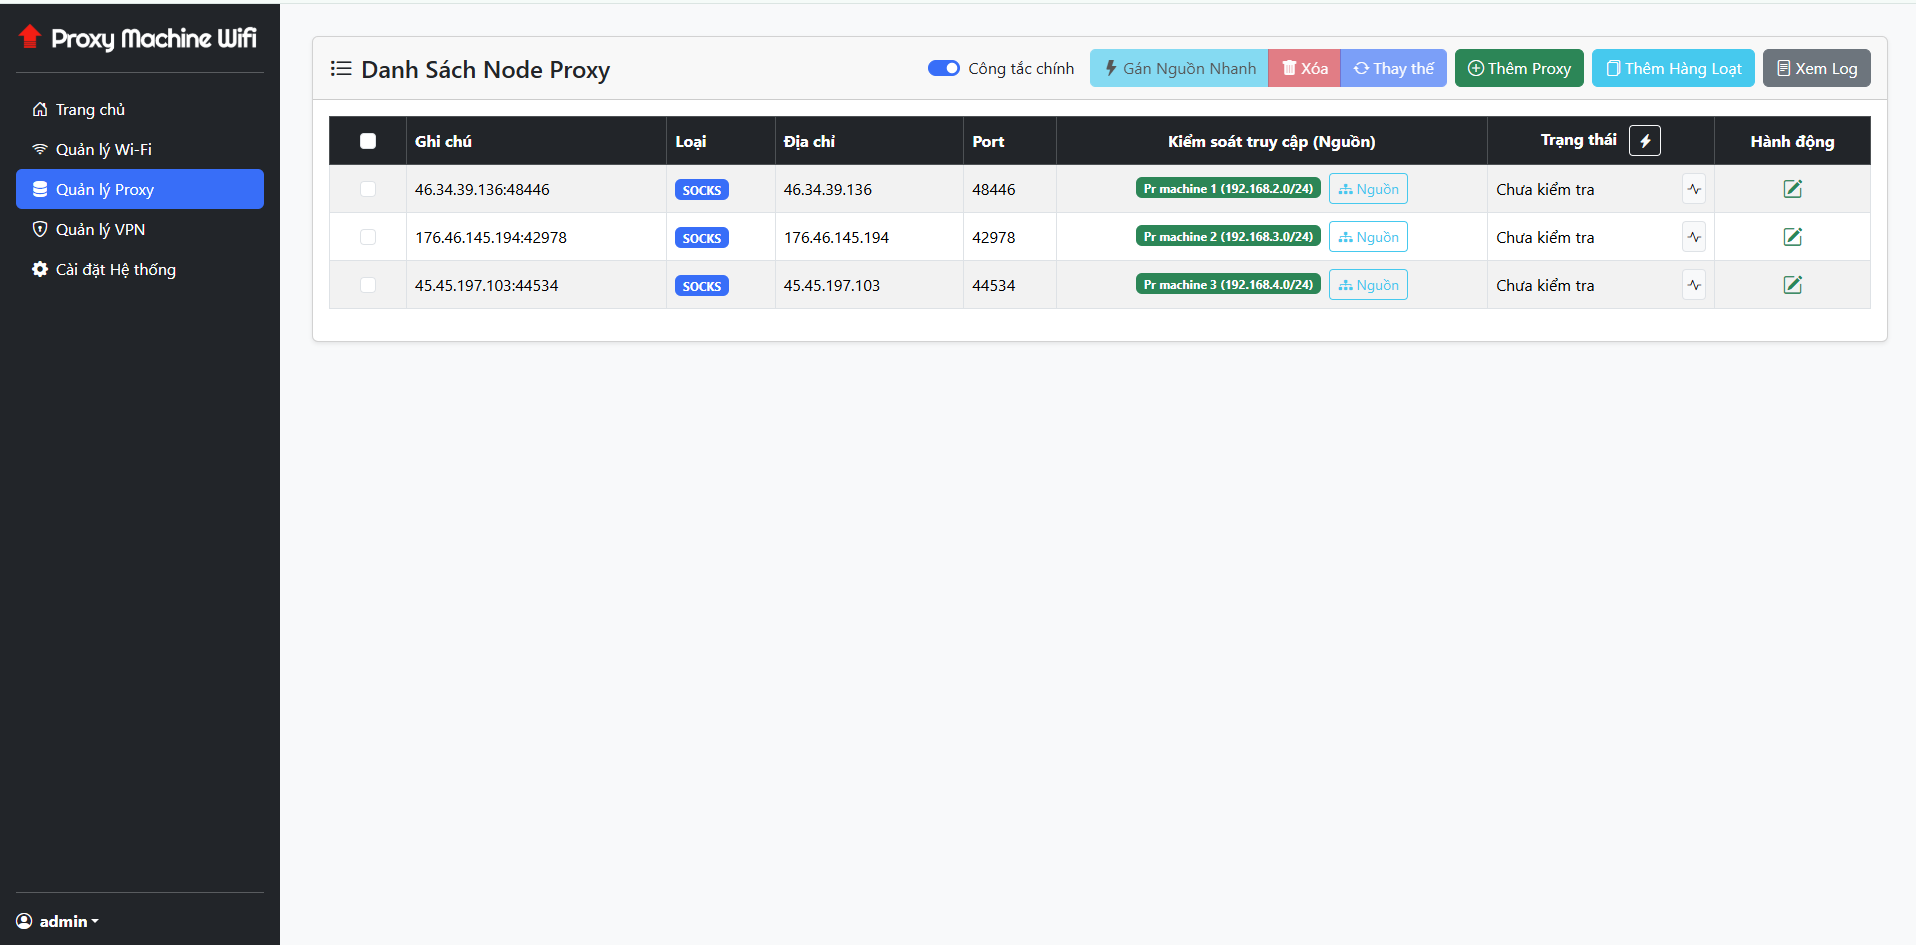Select checkbox for row 46.34.39.136:48446
The image size is (1916, 945).
pos(368,189)
